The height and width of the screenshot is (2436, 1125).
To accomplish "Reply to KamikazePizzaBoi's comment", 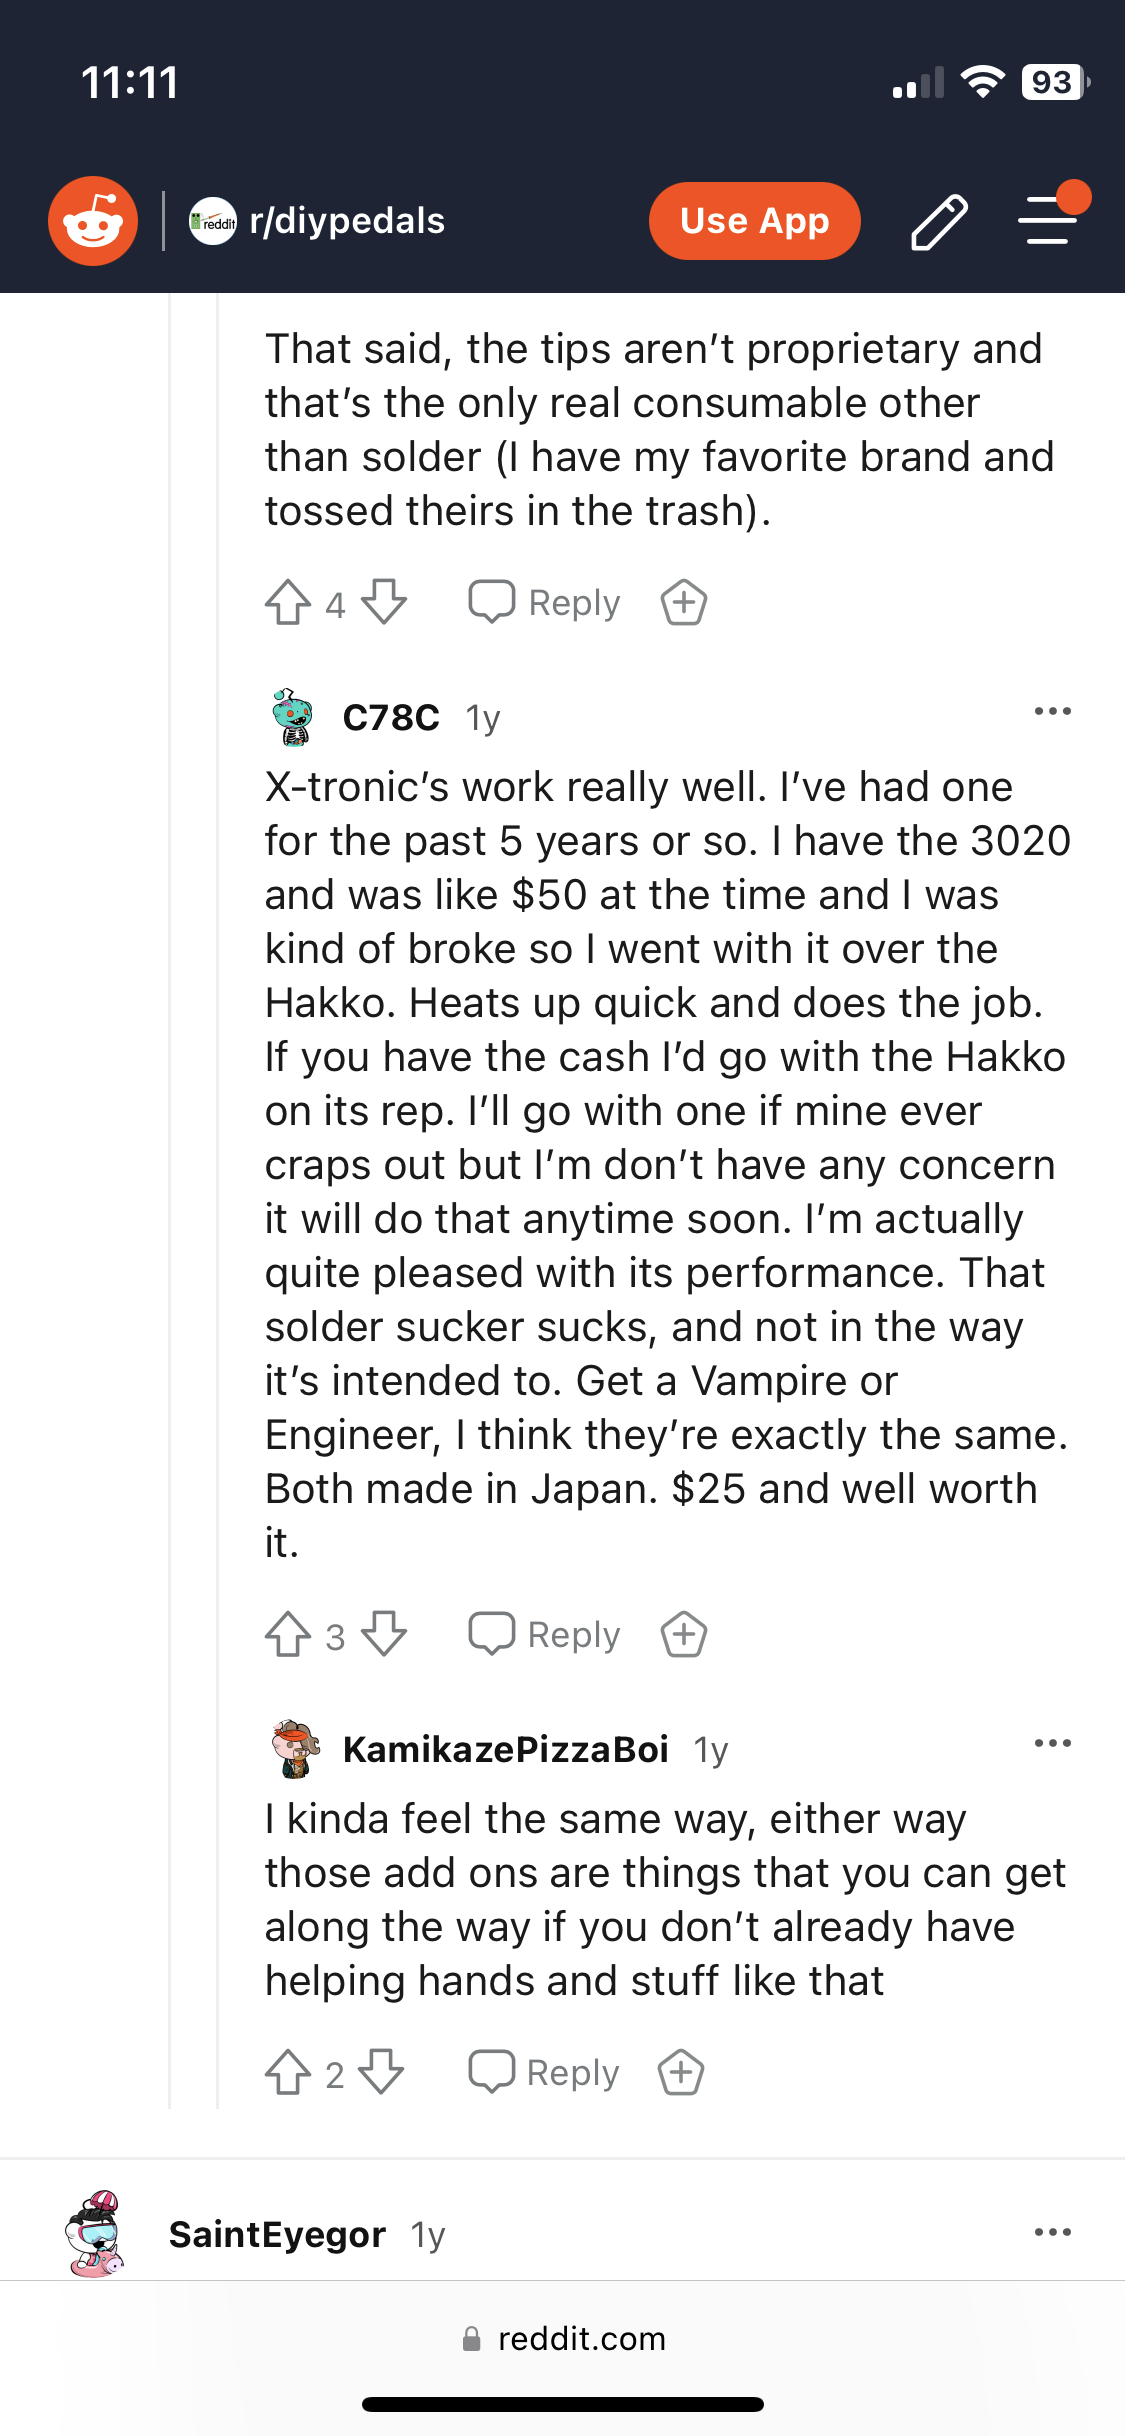I will click(x=545, y=2073).
